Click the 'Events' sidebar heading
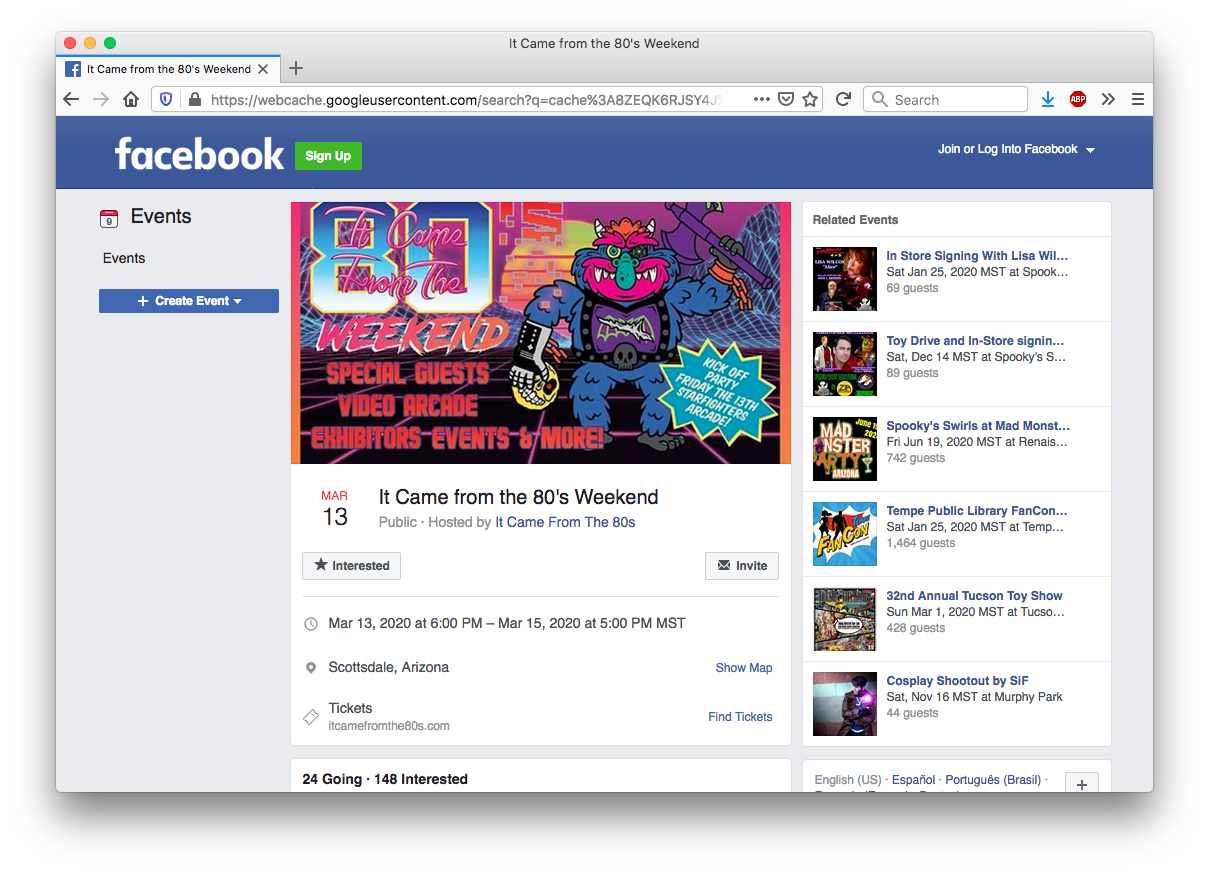 point(161,217)
